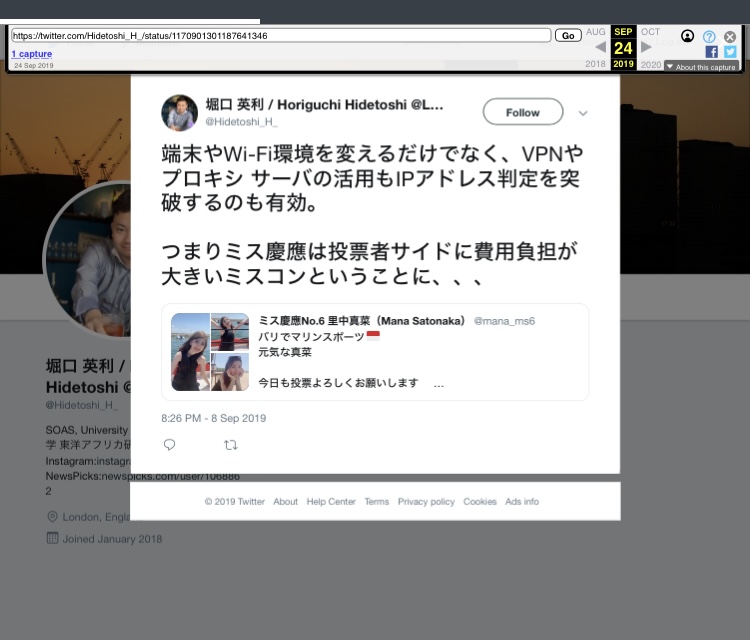Click tweet author's profile avatar
This screenshot has height=640, width=750.
pos(179,113)
